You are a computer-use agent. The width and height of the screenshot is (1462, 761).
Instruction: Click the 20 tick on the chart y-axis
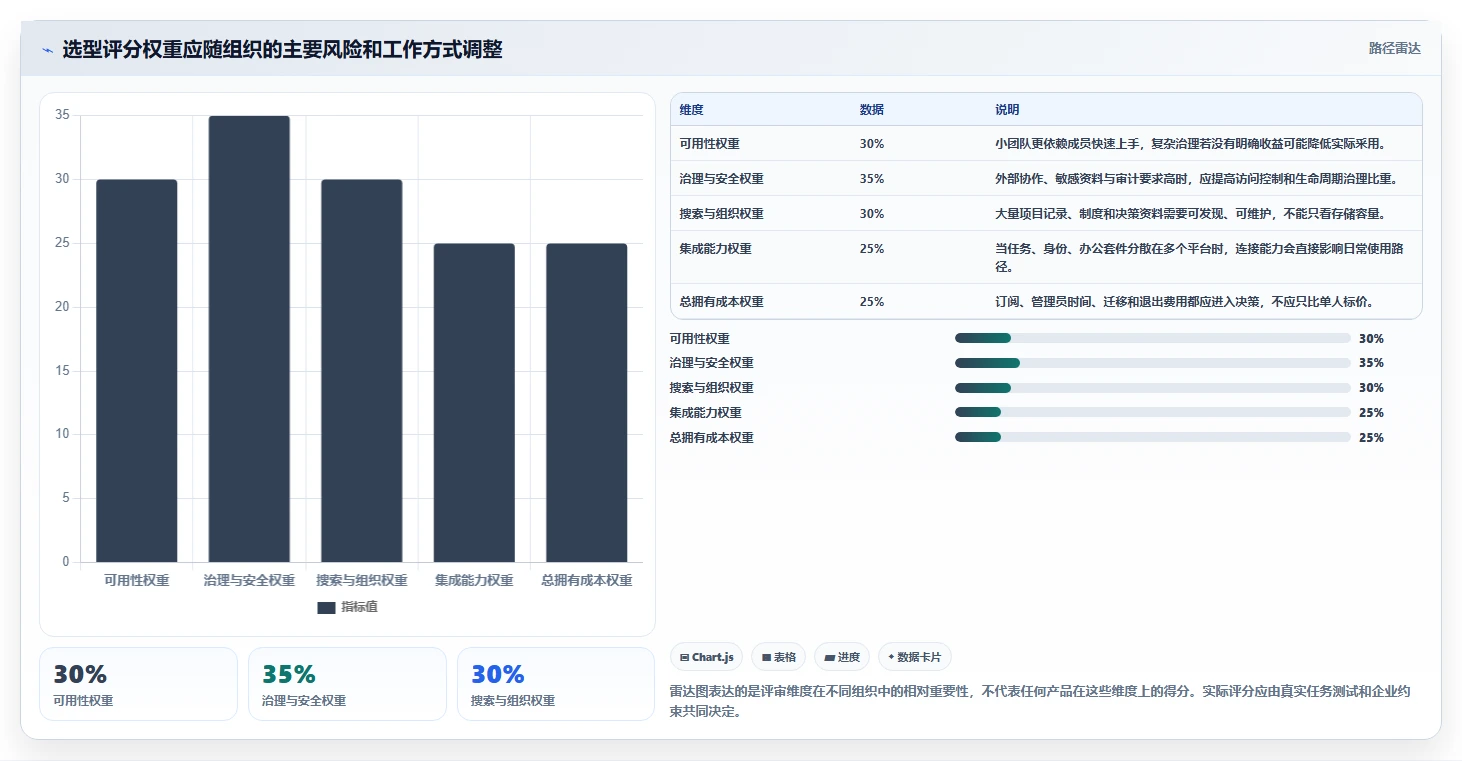[62, 307]
